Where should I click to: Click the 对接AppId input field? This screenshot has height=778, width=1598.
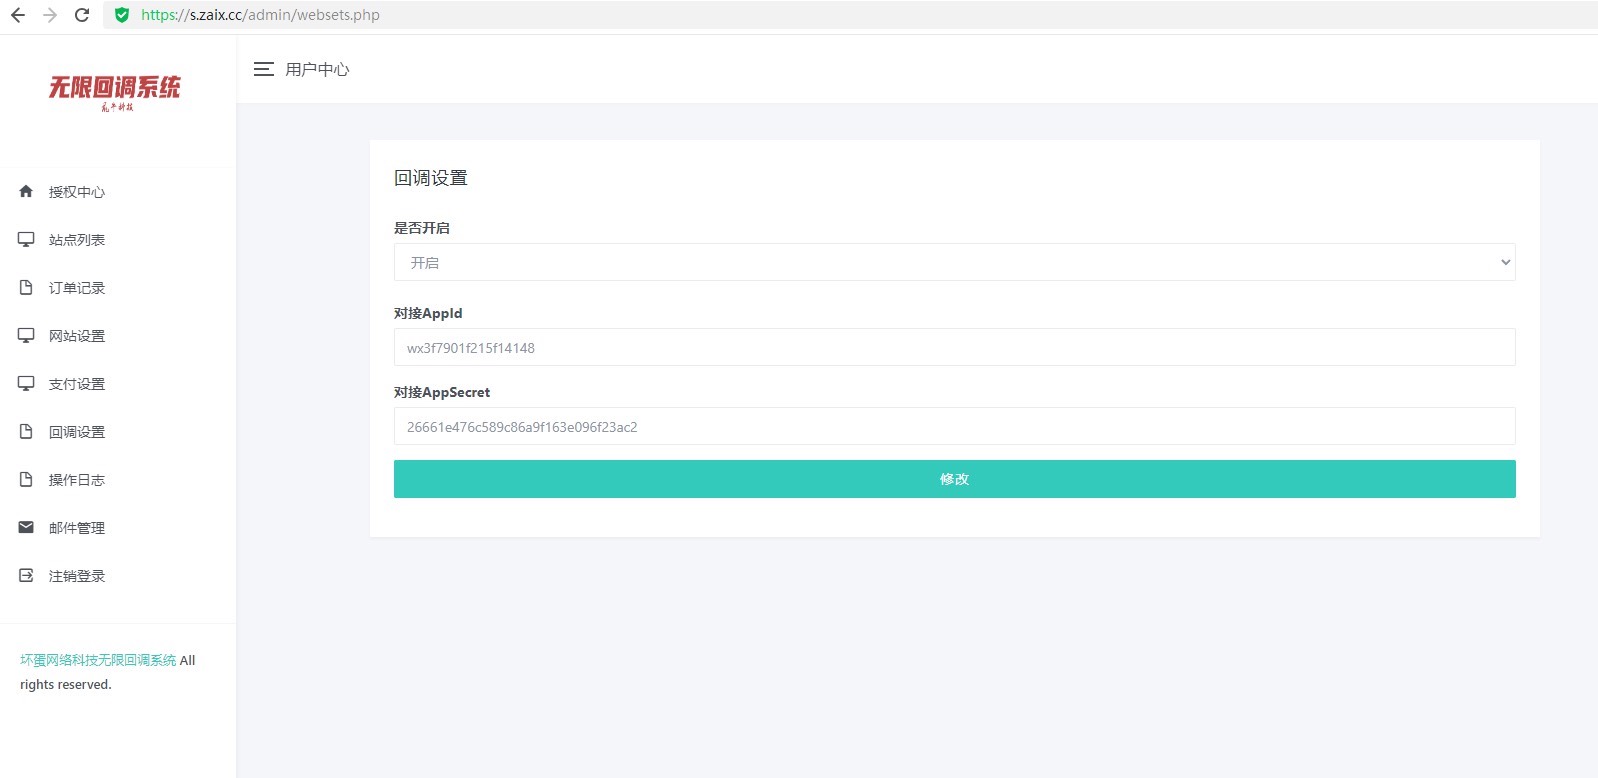(954, 347)
